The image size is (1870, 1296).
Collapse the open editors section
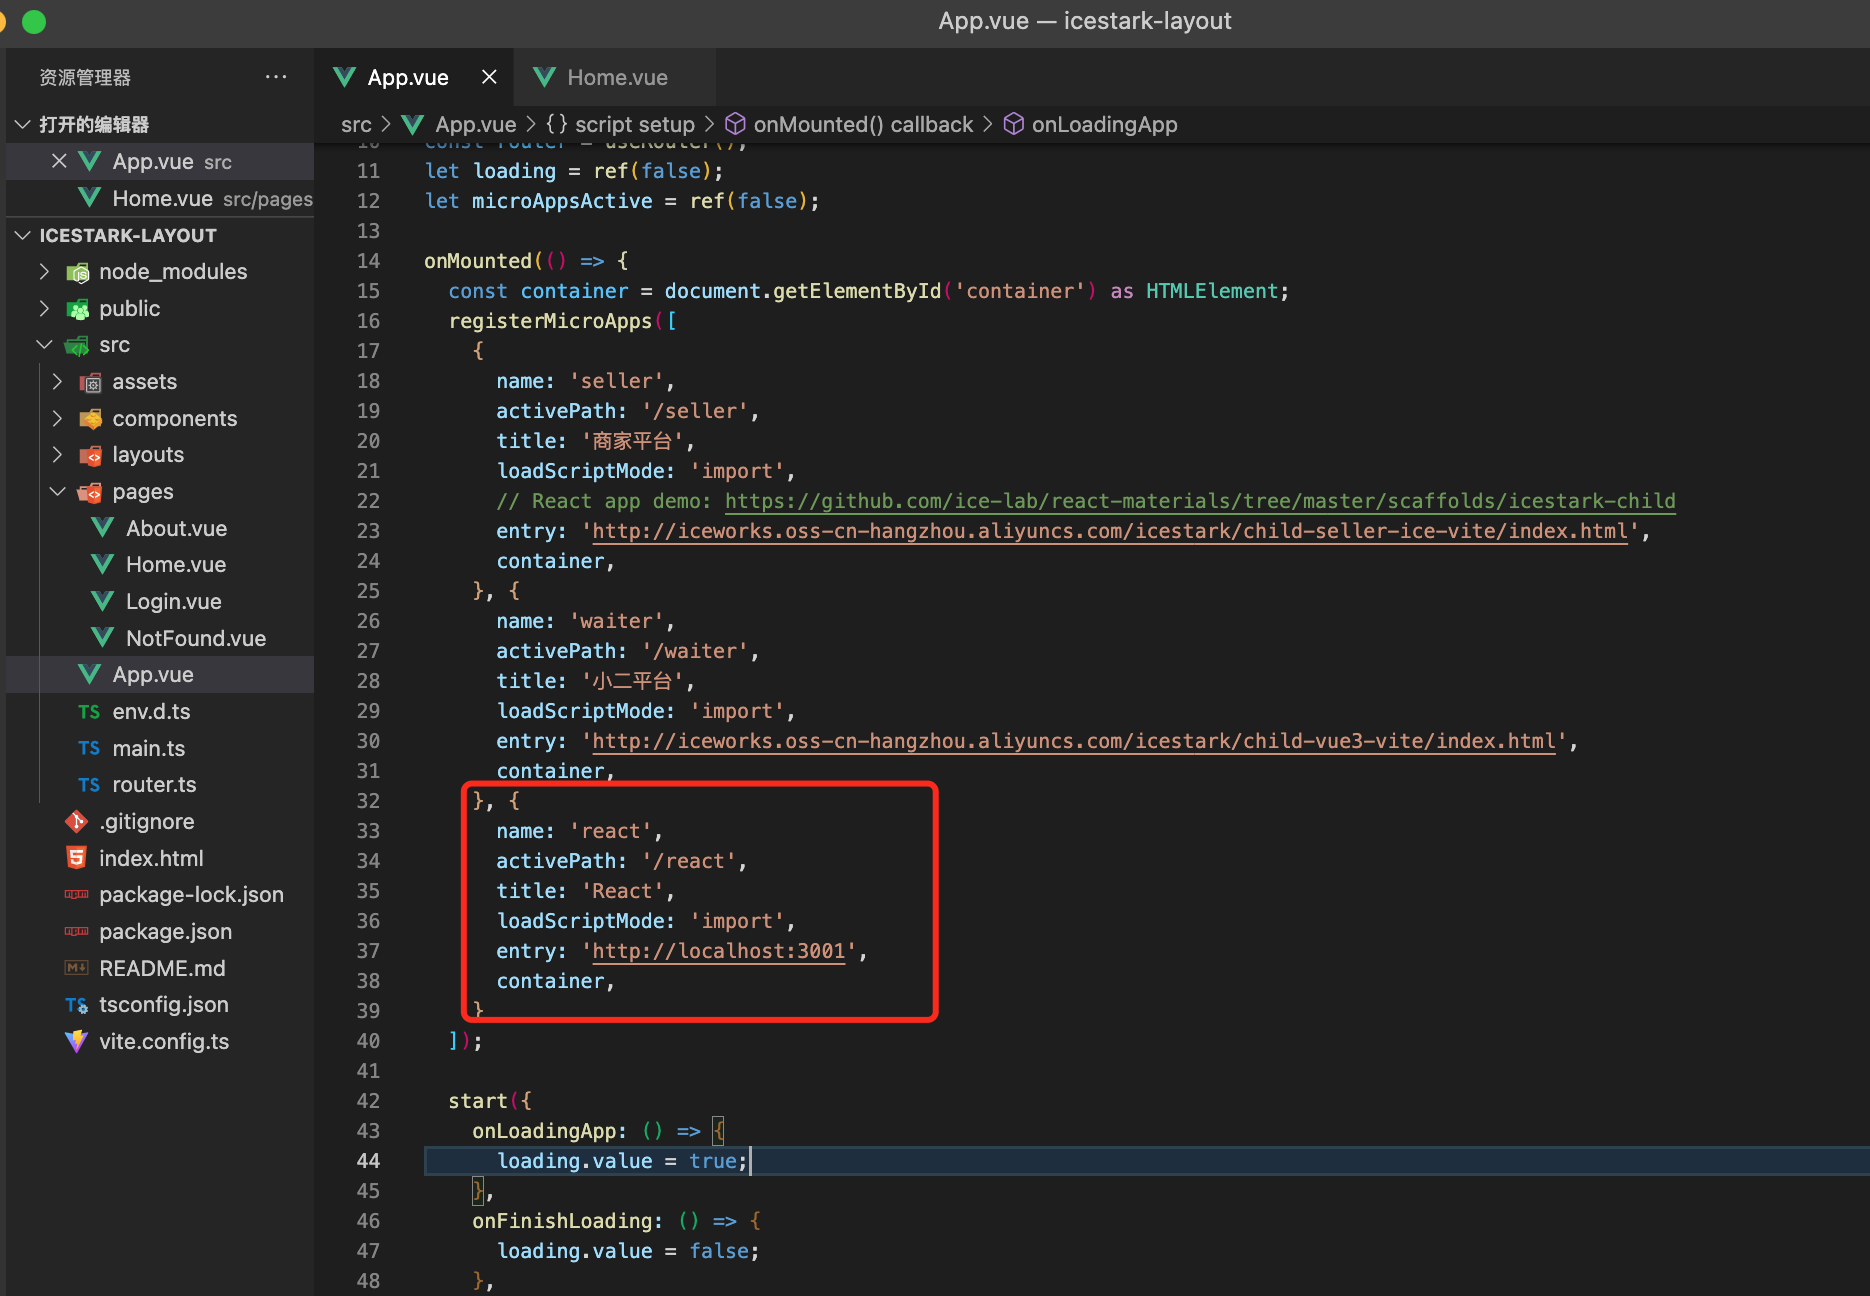coord(23,124)
